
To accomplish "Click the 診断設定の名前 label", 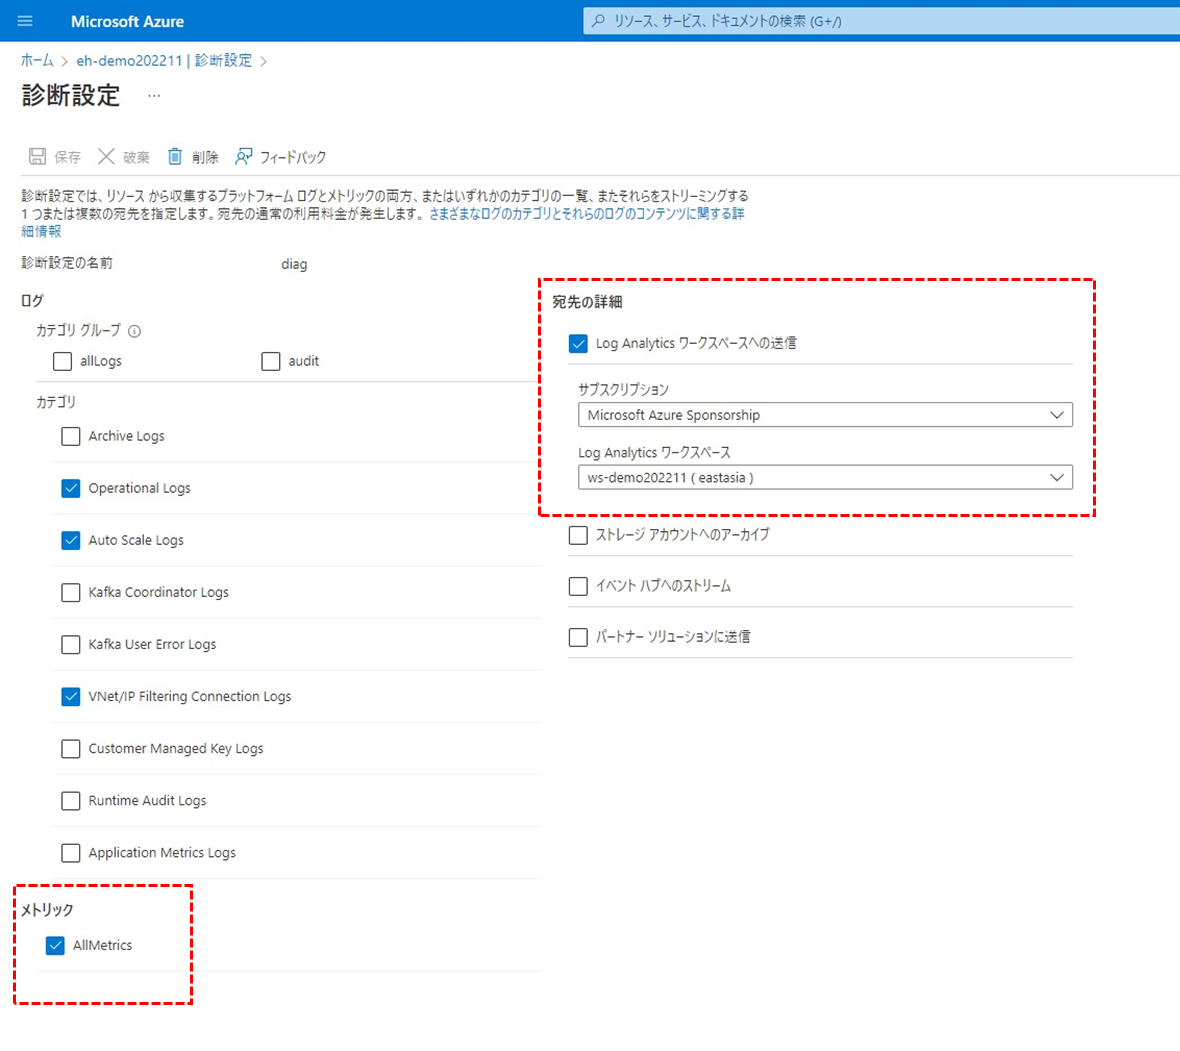I will click(67, 263).
